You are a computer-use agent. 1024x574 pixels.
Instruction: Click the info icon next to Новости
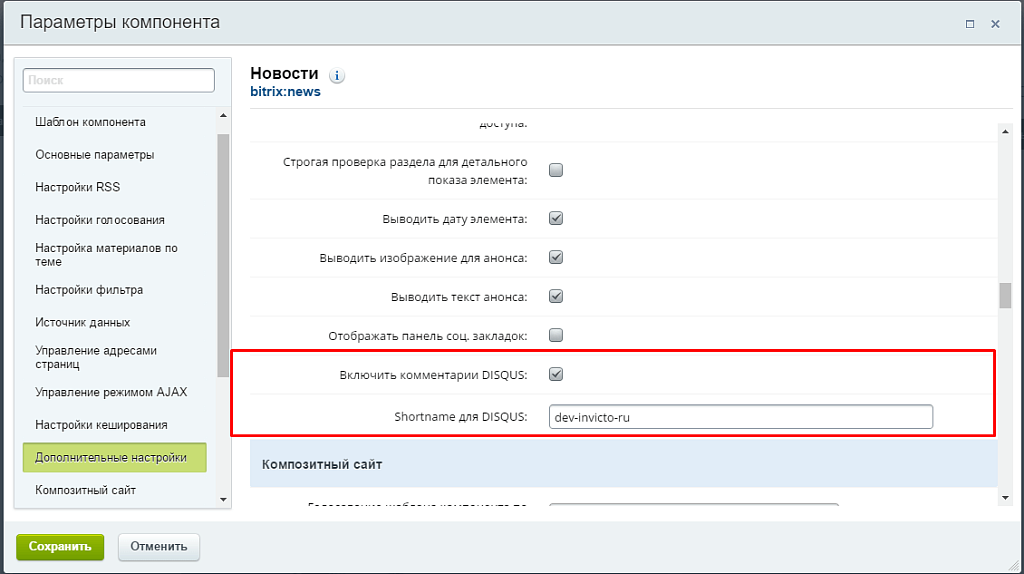337,75
